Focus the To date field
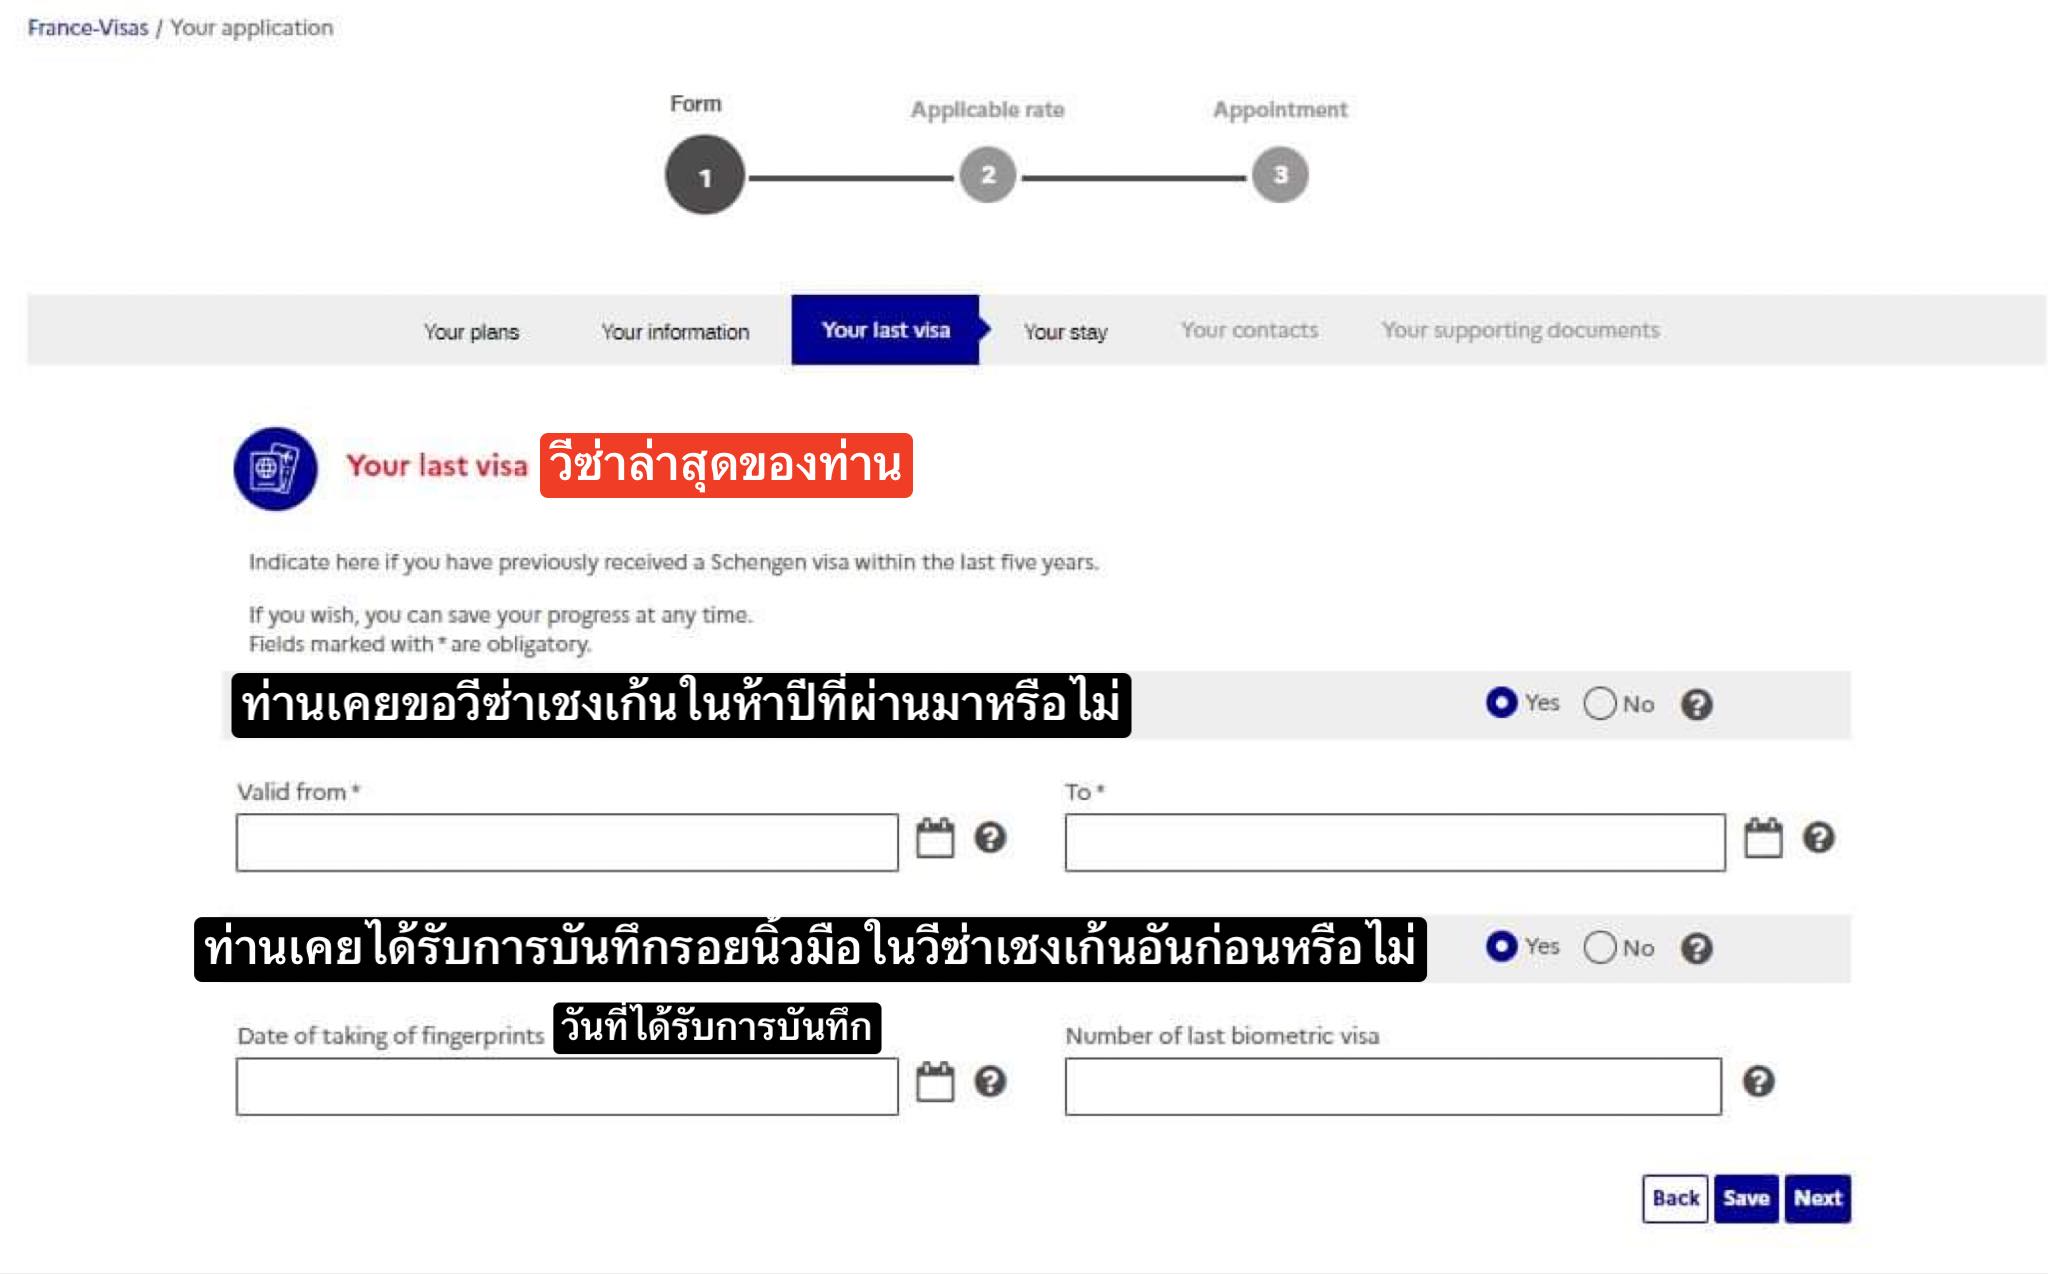 point(1395,842)
